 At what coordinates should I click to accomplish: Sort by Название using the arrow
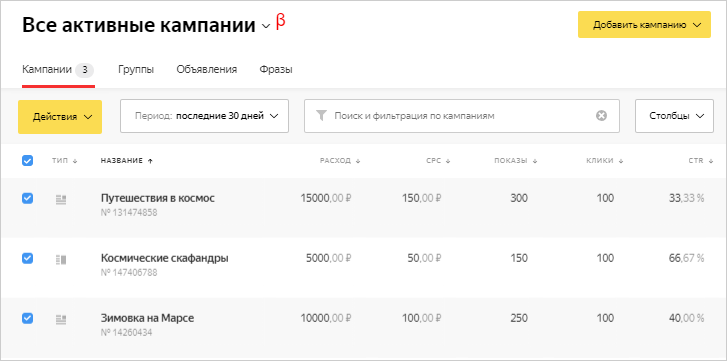pos(150,161)
